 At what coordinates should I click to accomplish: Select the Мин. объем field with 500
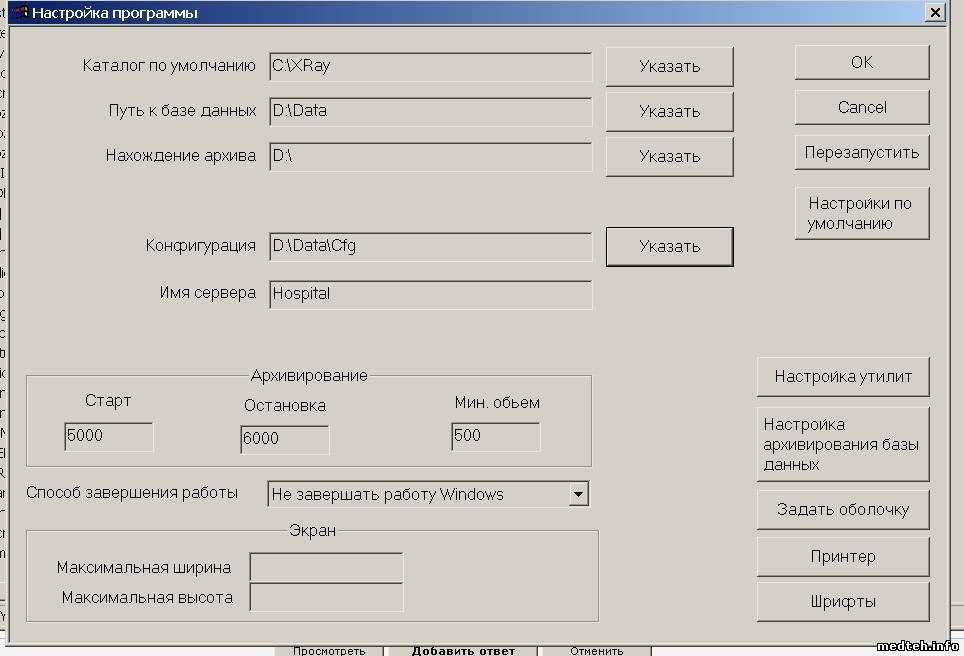495,437
